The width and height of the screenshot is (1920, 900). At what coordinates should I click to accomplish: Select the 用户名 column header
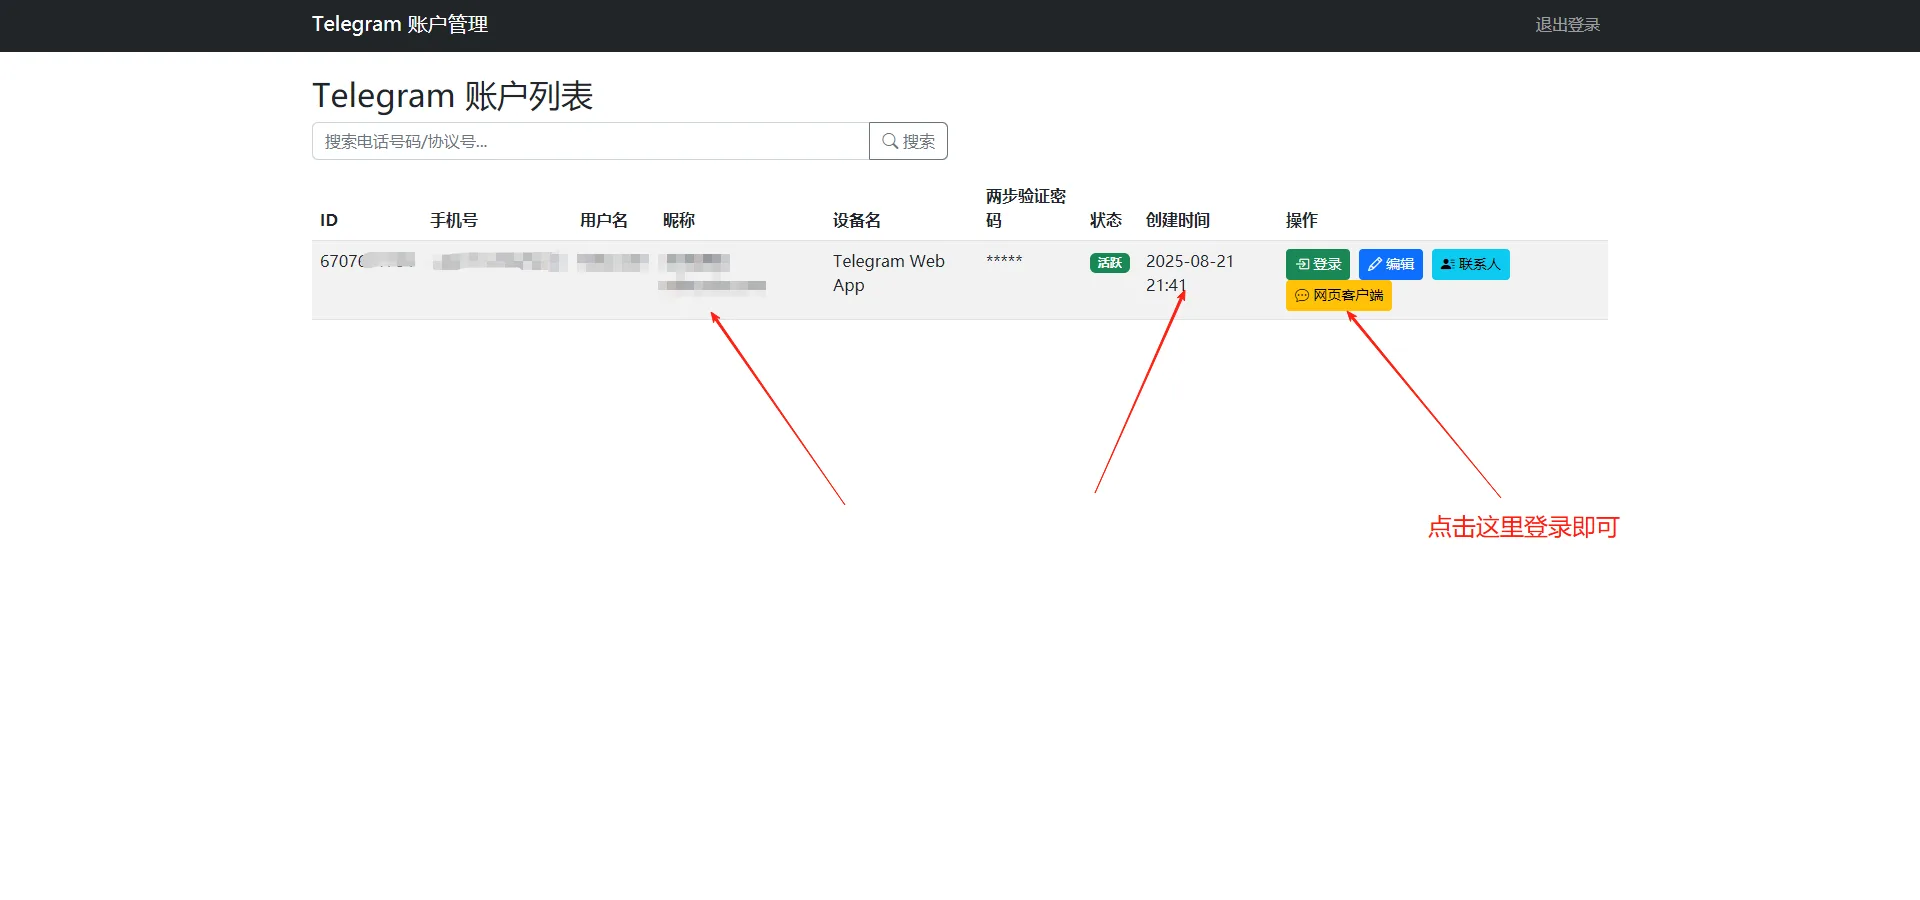(604, 220)
